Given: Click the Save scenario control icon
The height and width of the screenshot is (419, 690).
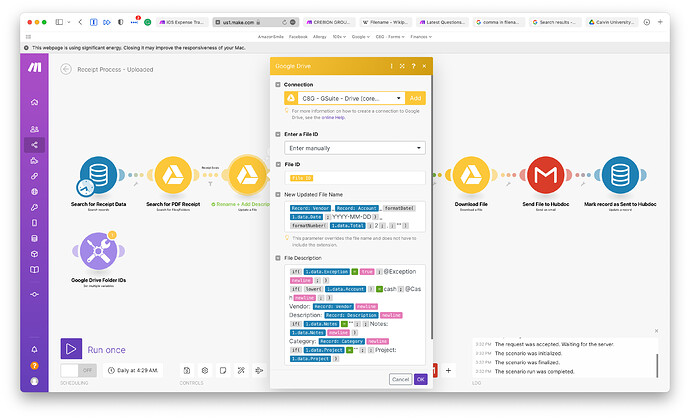Looking at the screenshot, I should tap(187, 371).
